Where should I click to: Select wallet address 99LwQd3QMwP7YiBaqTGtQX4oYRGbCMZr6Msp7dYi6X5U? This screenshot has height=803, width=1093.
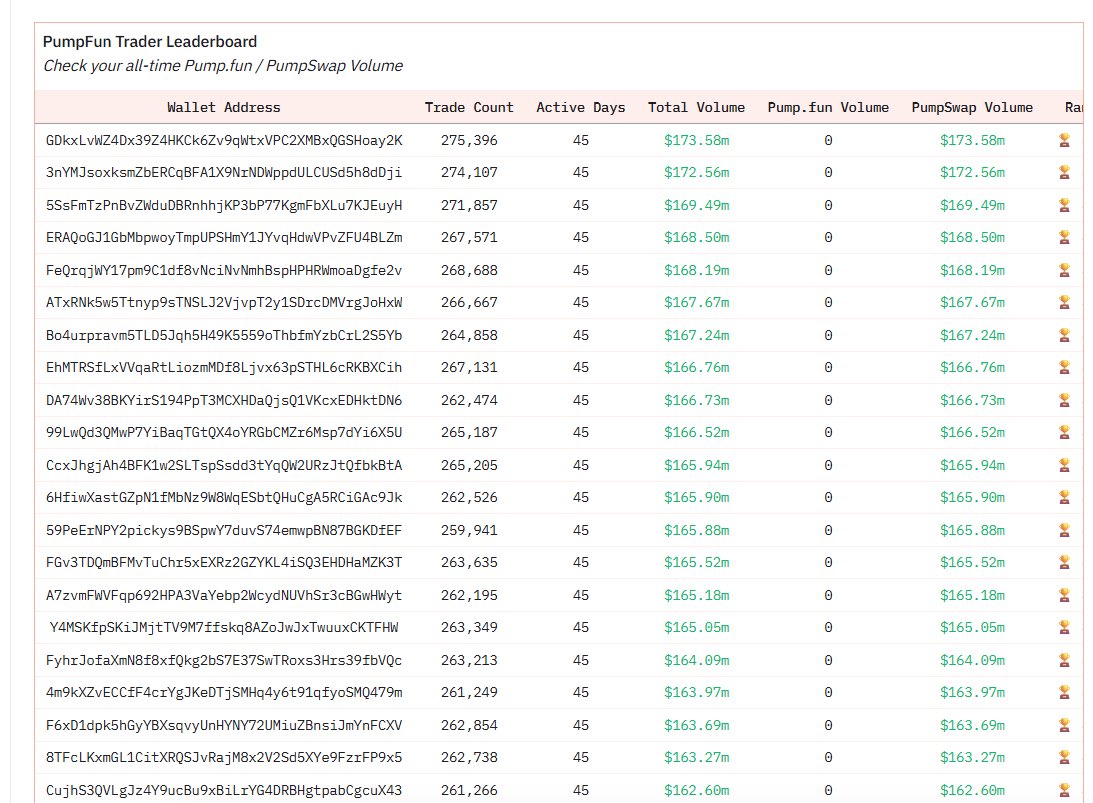tap(224, 432)
